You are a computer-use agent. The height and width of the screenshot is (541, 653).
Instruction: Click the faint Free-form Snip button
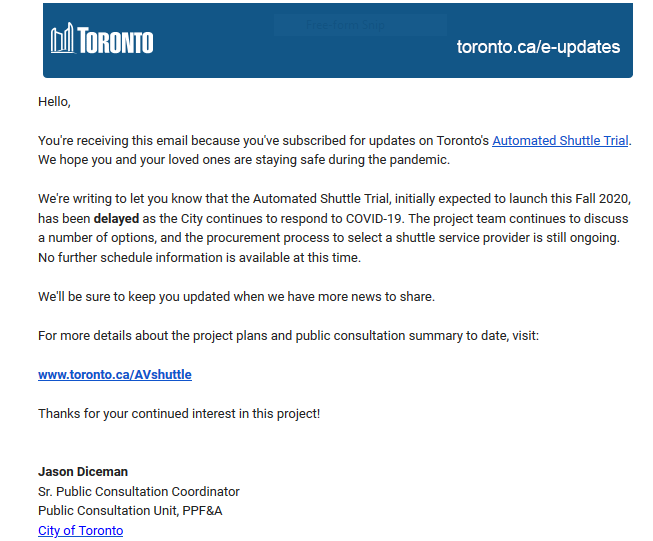[x=359, y=25]
